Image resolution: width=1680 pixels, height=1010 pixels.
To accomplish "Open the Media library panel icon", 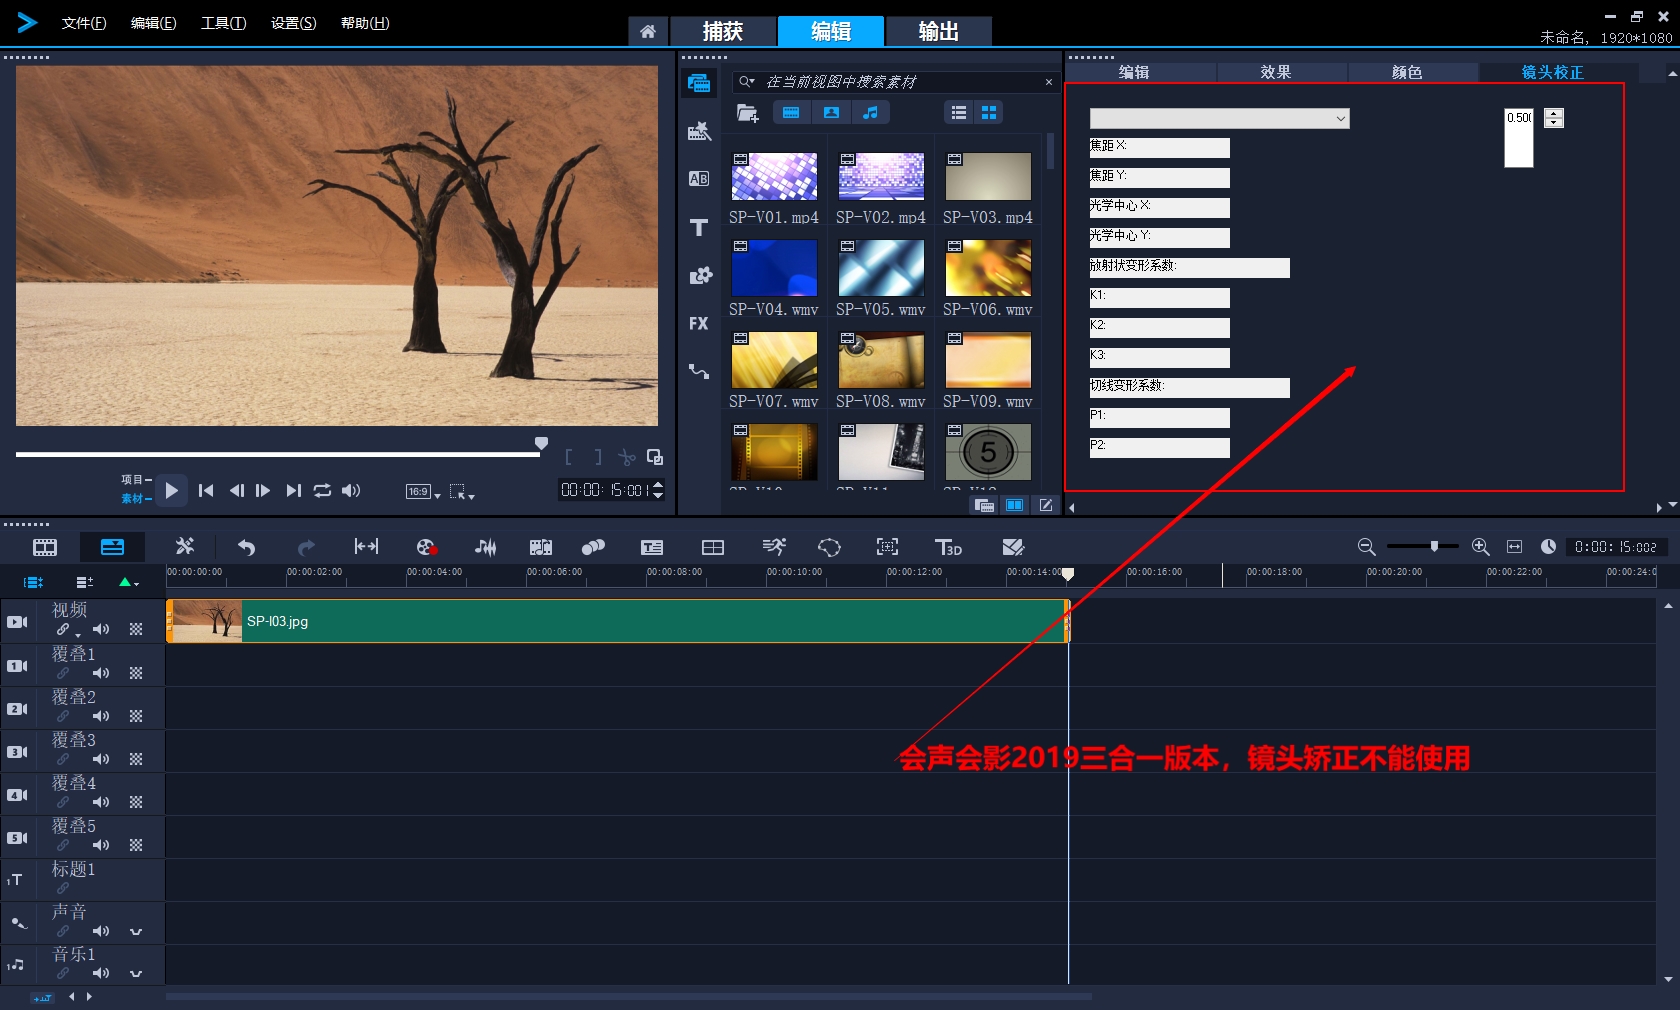I will [x=699, y=84].
